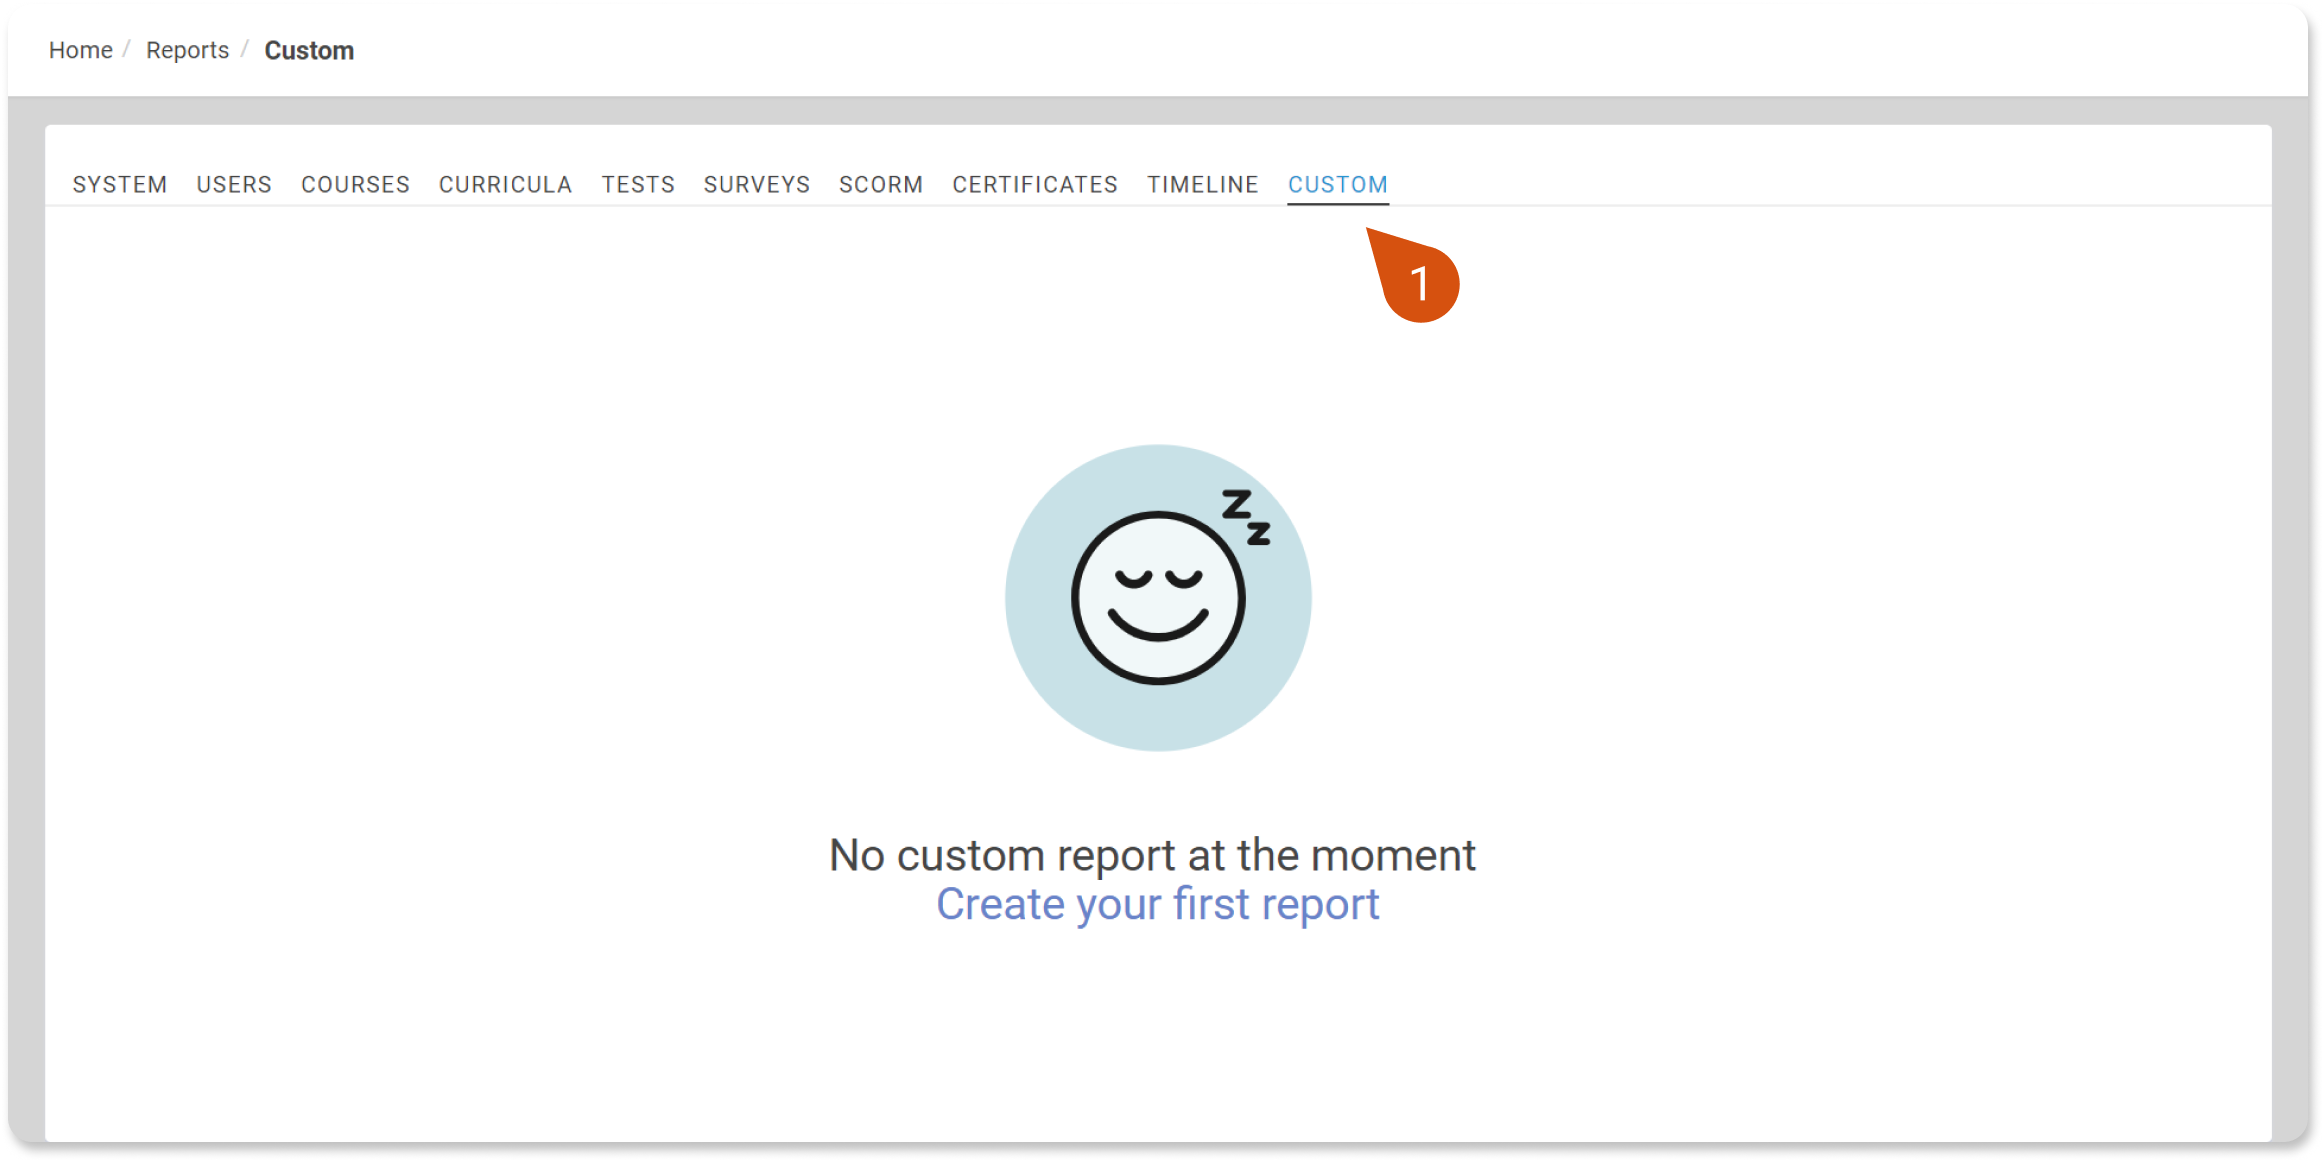Click the bold Custom breadcrumb item
Screen dimensions: 2324x1162
pyautogui.click(x=309, y=50)
